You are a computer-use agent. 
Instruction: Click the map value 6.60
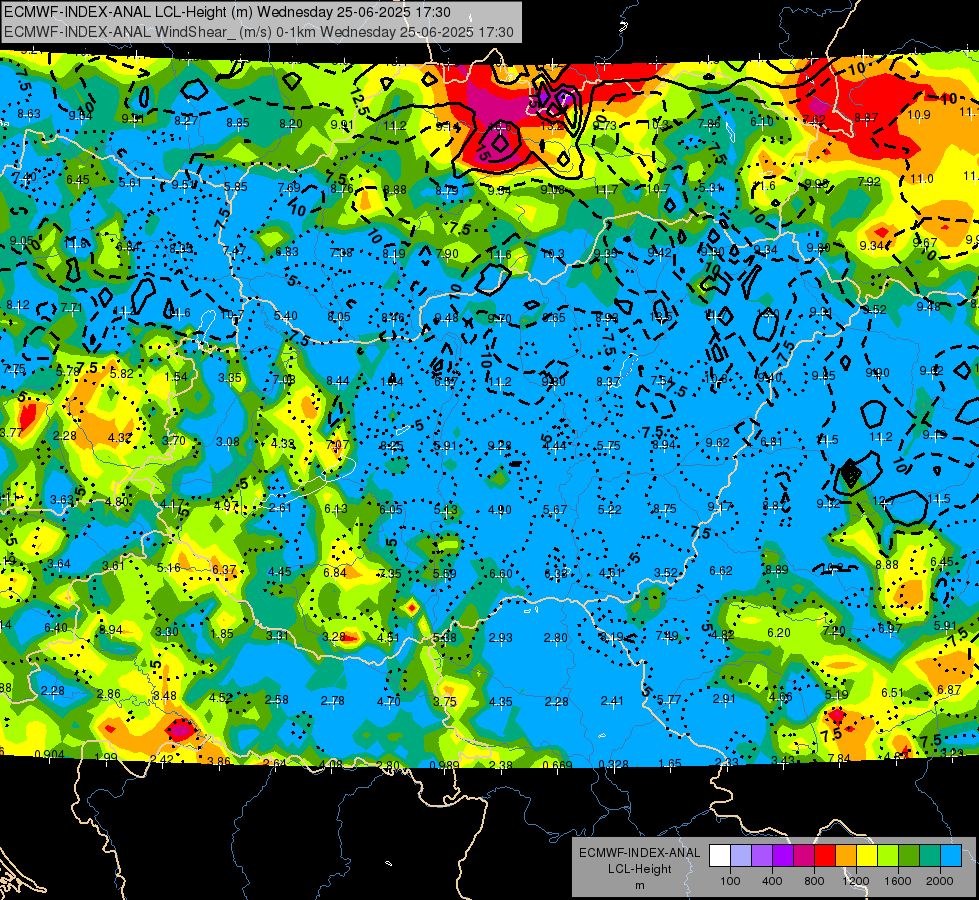point(500,574)
